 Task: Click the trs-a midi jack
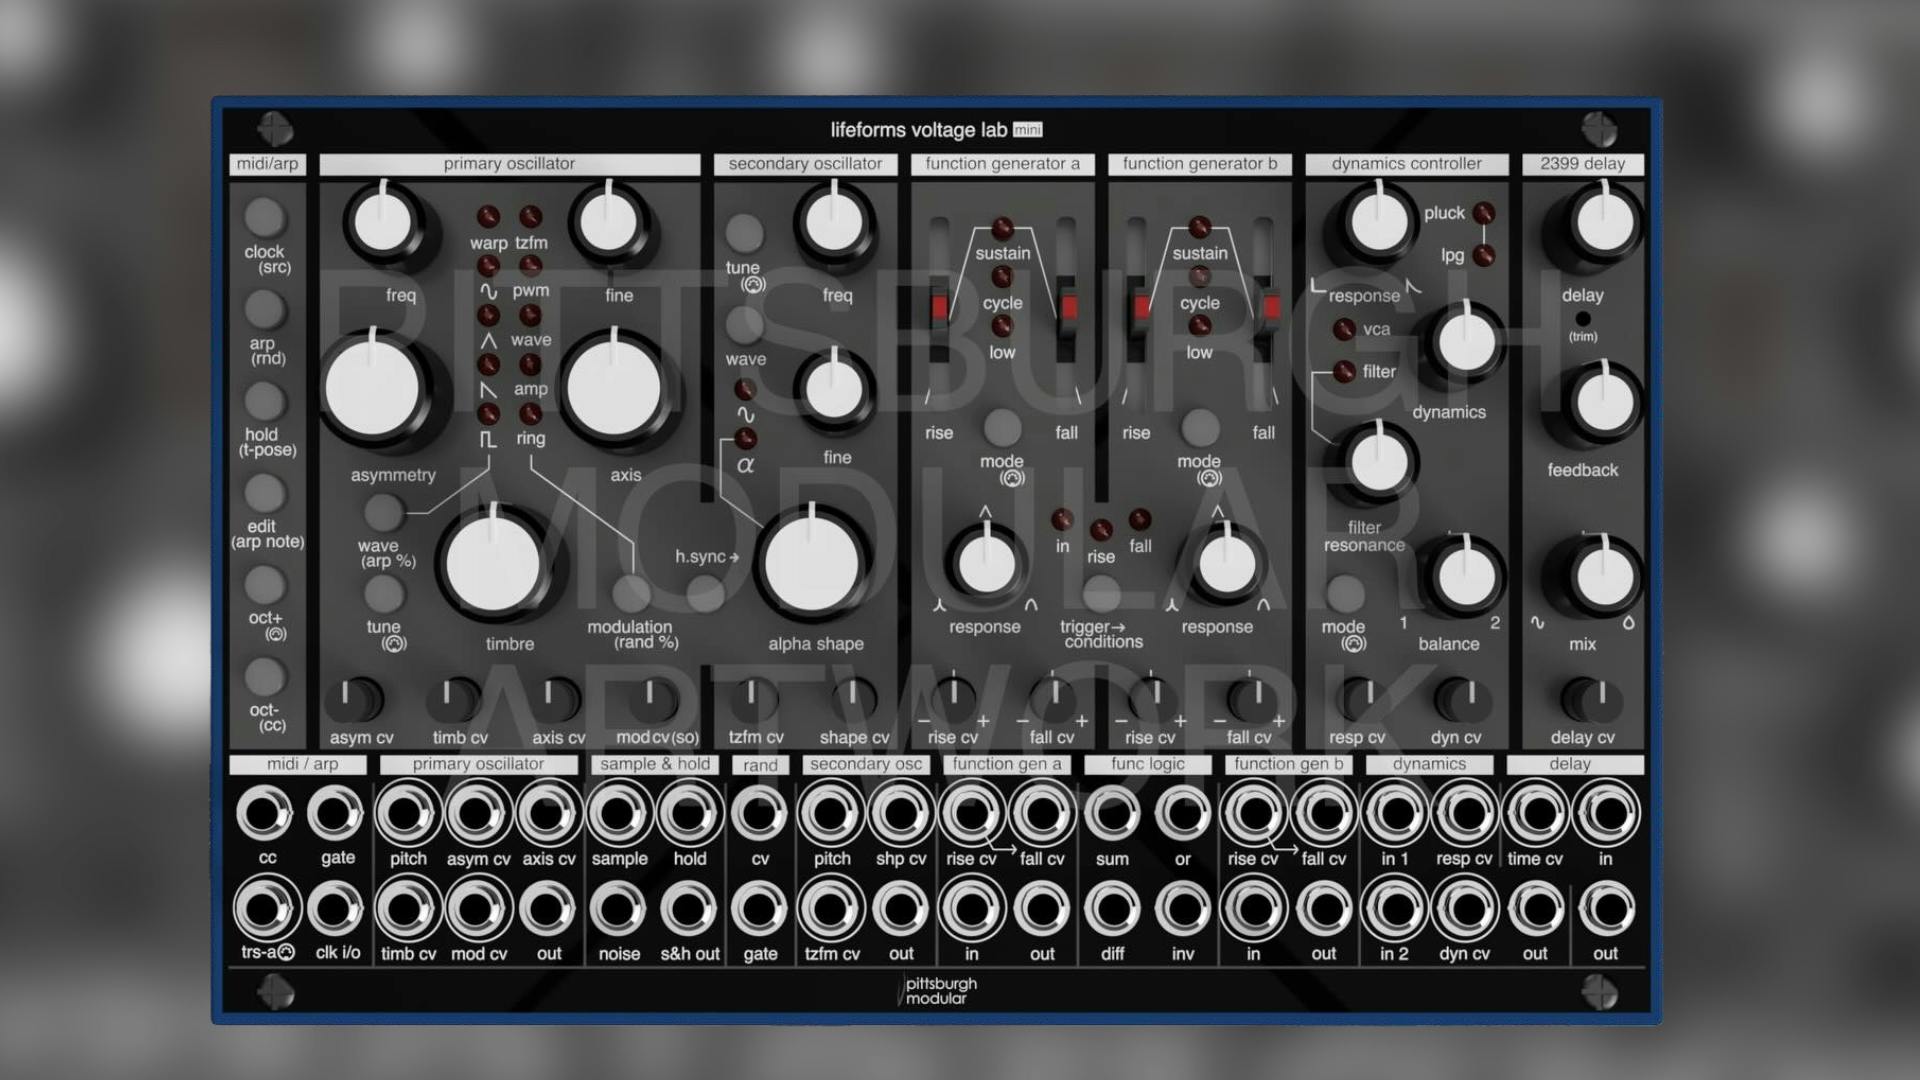click(x=266, y=909)
